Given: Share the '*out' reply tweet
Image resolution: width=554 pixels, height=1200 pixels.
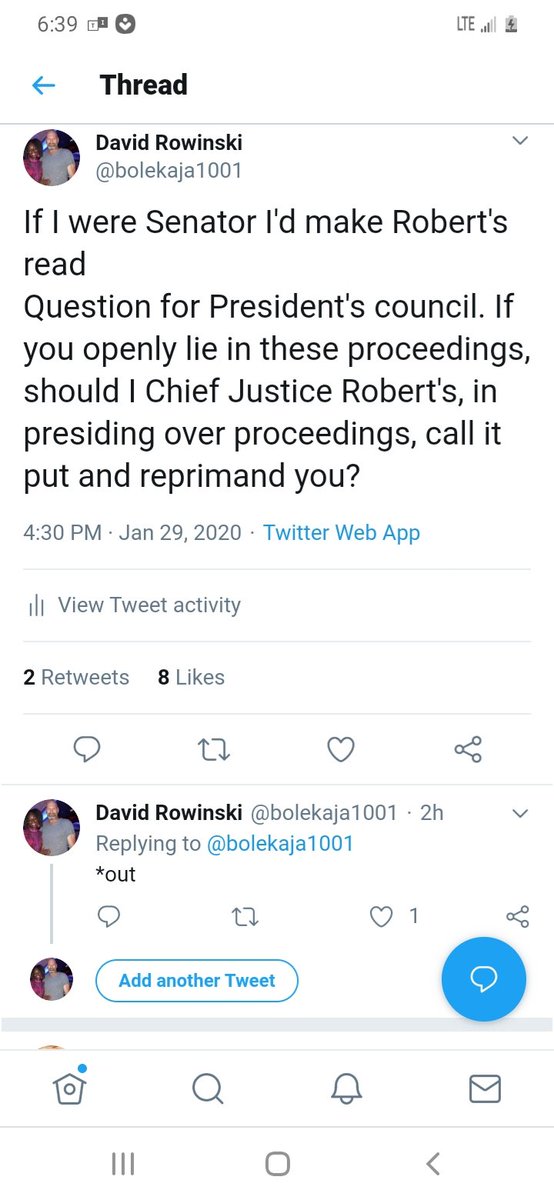Looking at the screenshot, I should (x=517, y=915).
